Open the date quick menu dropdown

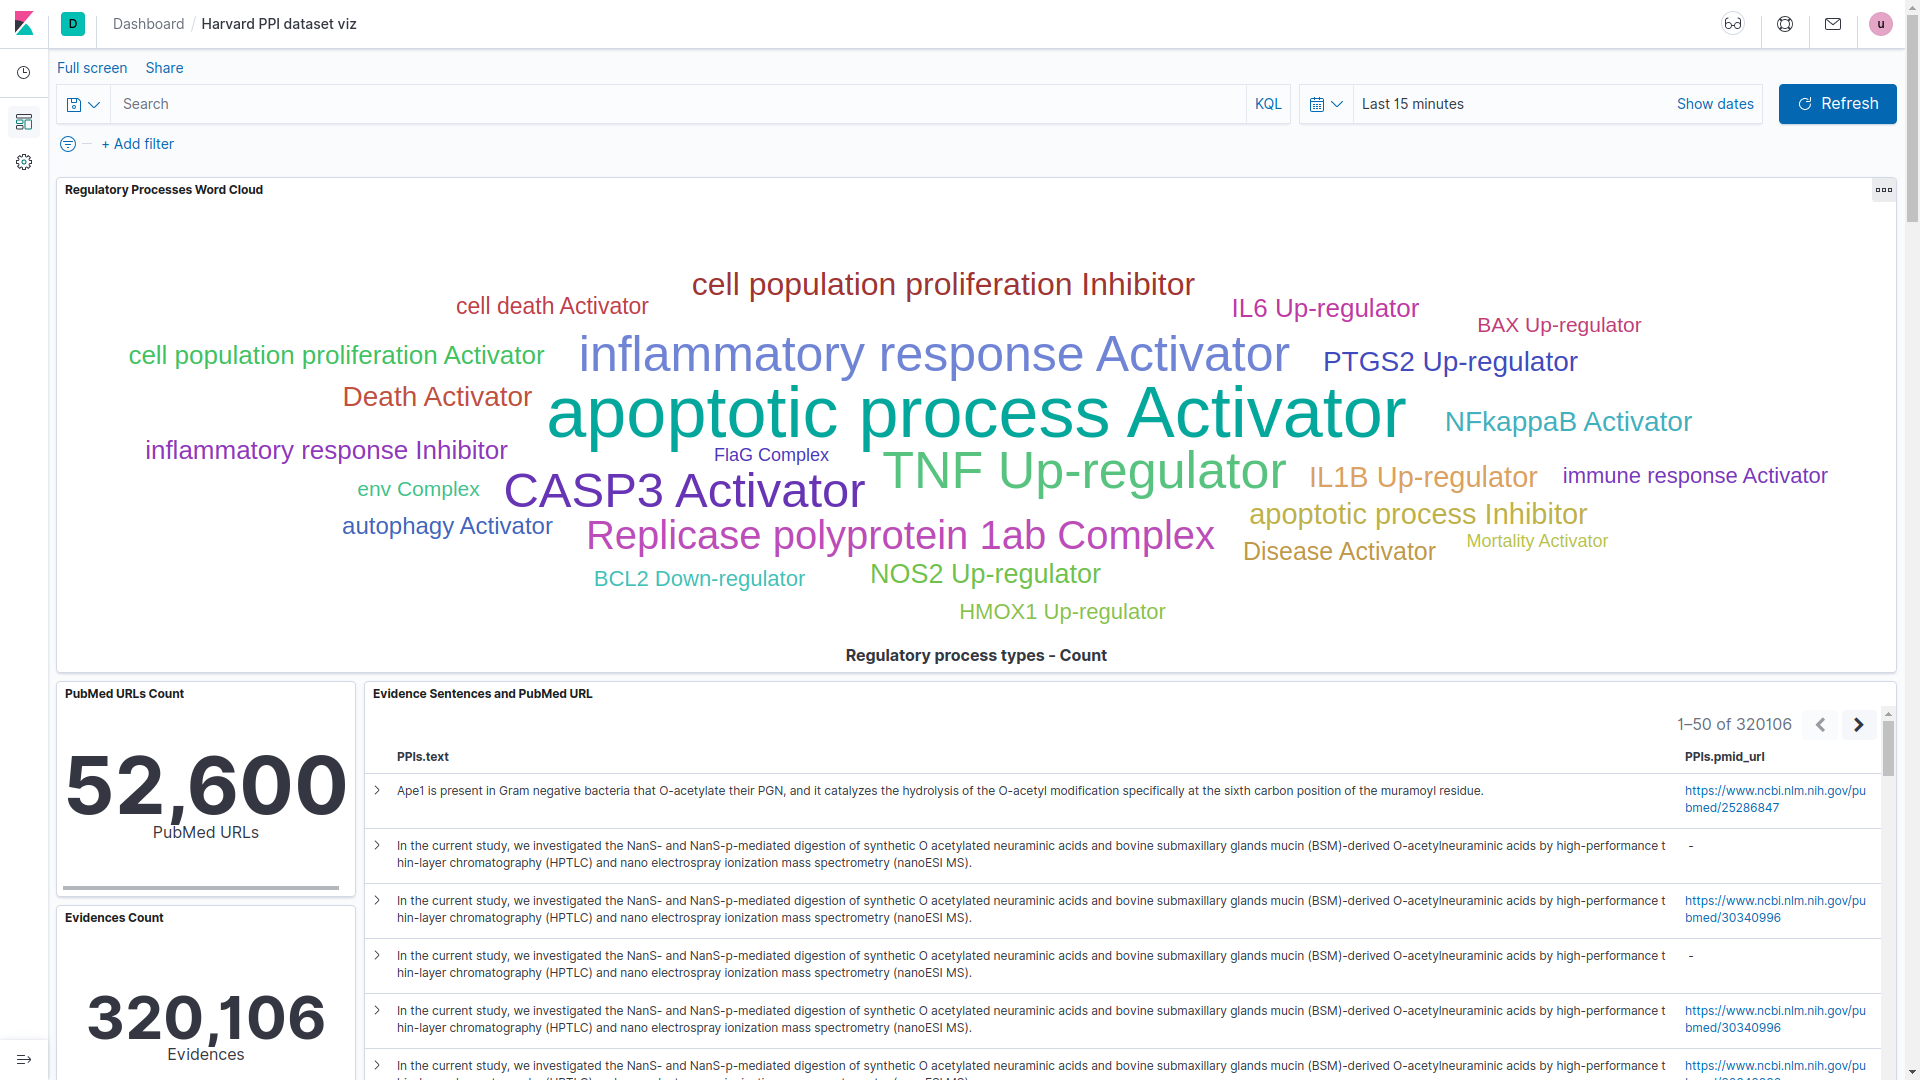[x=1326, y=104]
